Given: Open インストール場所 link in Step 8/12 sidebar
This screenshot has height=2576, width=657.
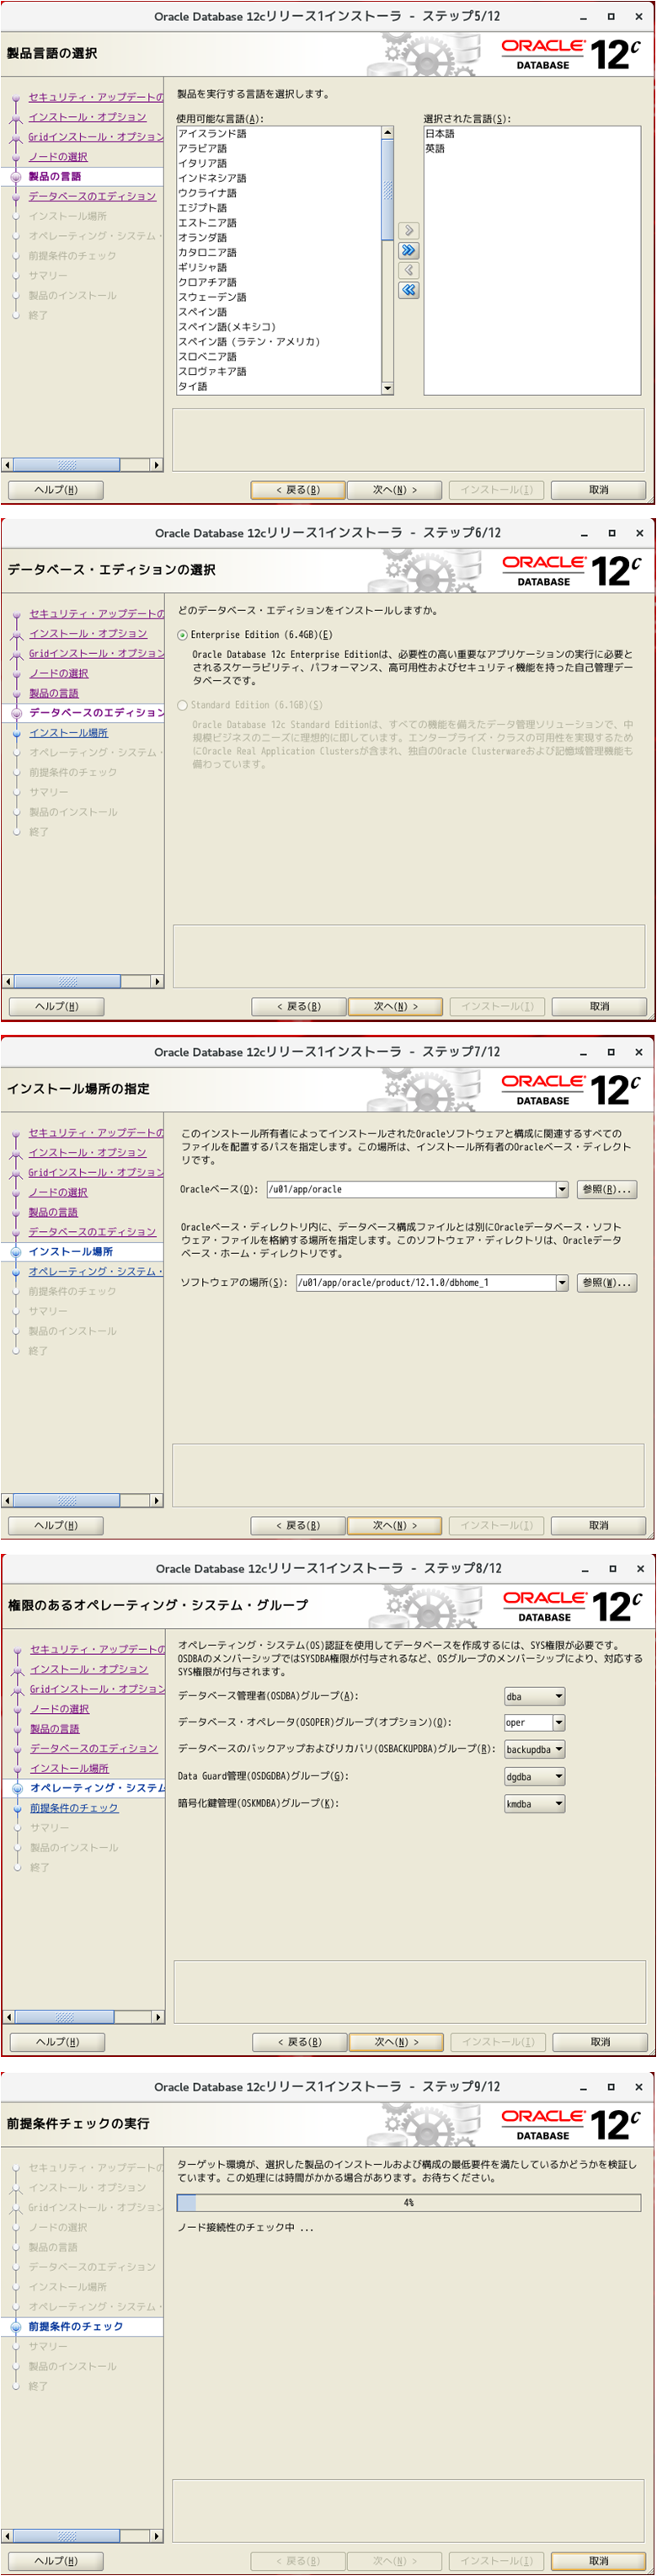Looking at the screenshot, I should click(x=69, y=1768).
